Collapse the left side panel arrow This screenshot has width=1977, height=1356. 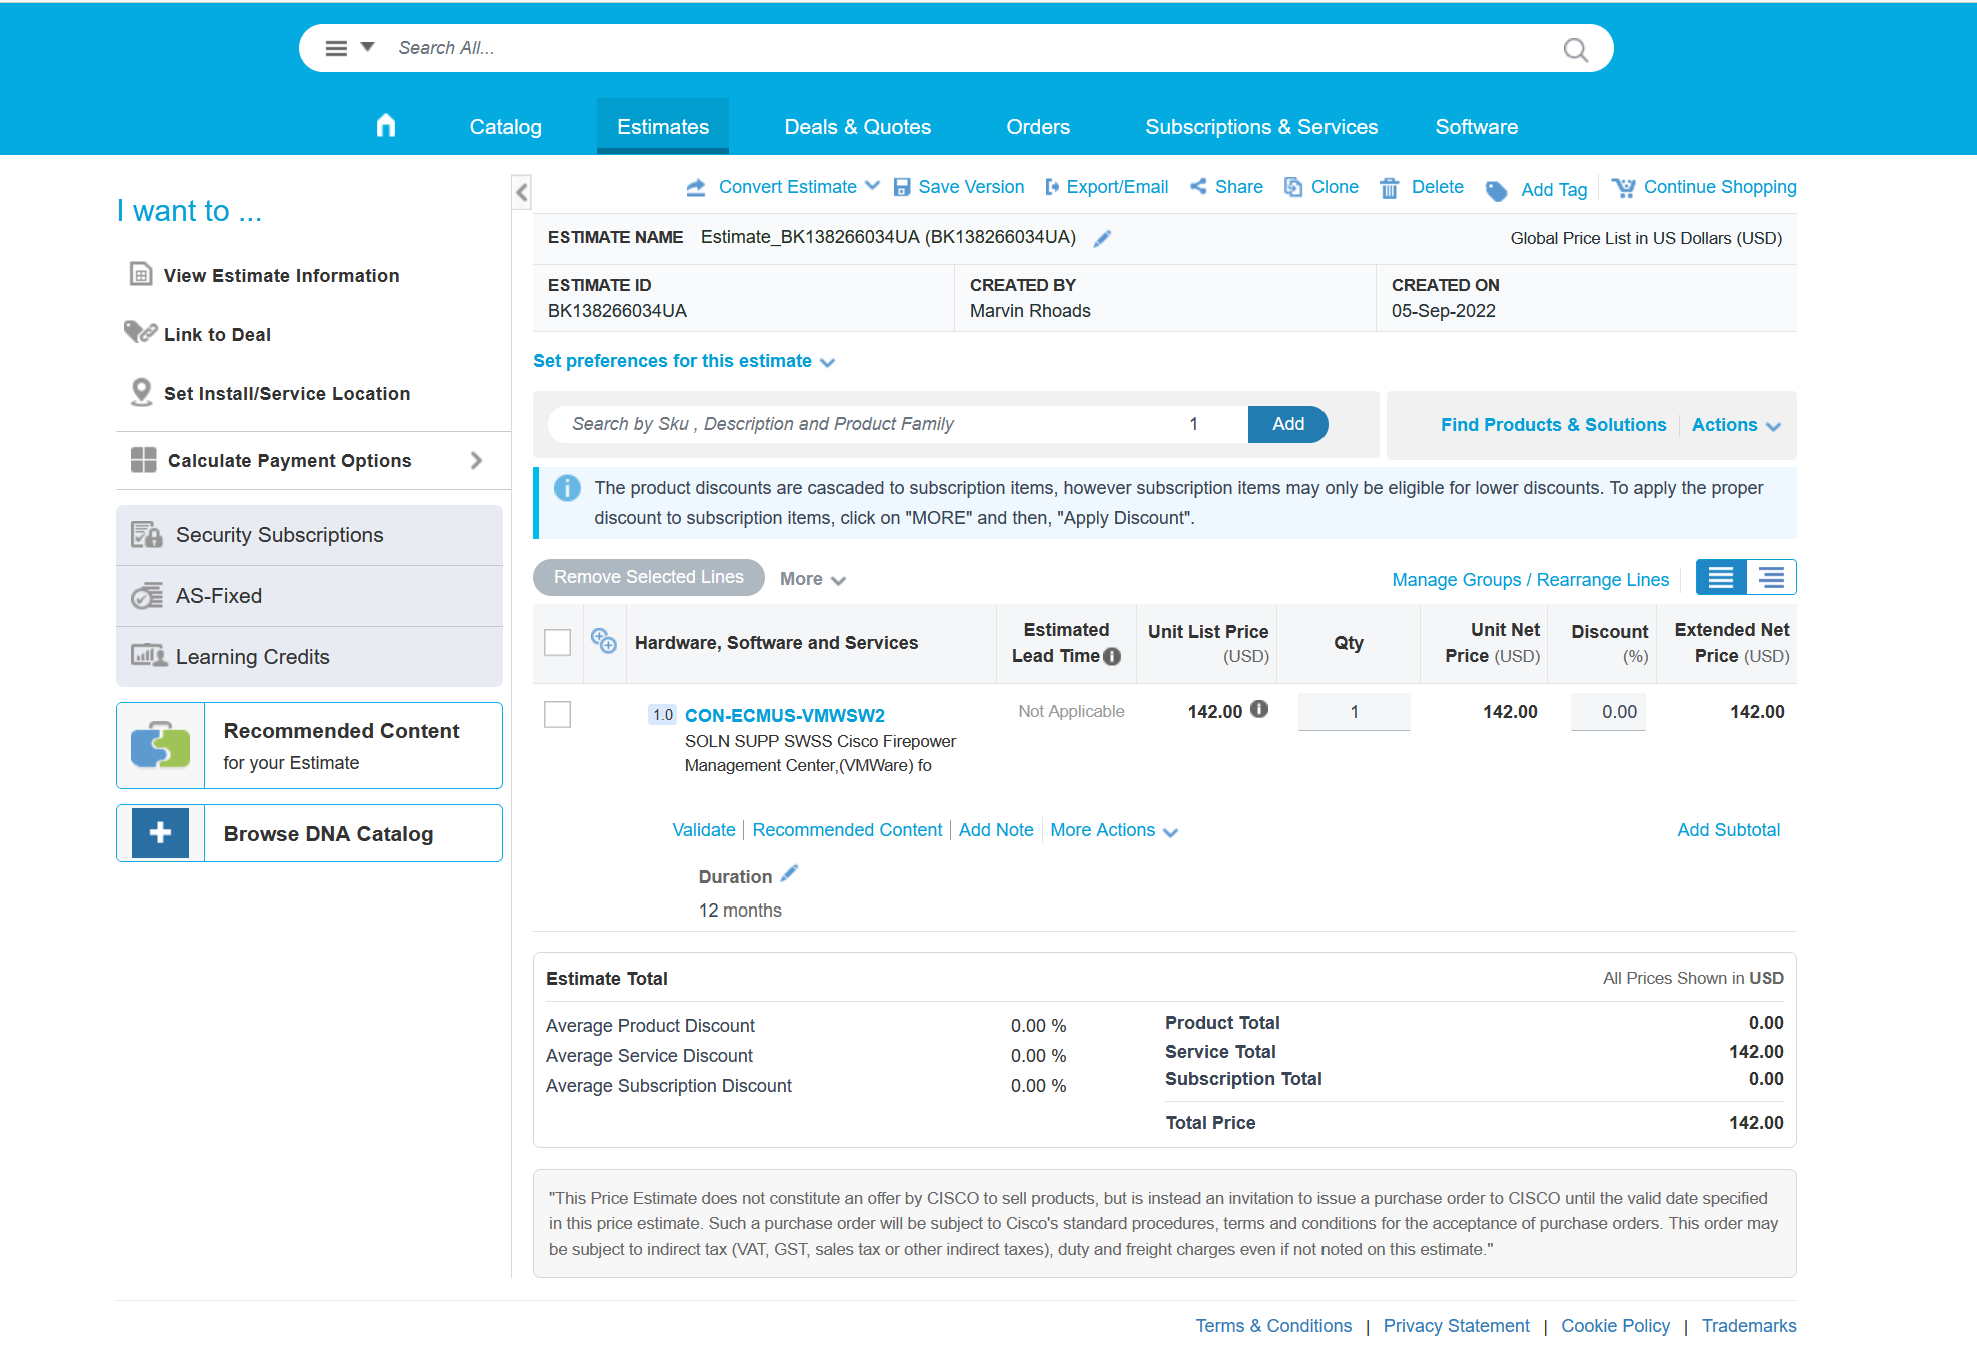point(522,192)
